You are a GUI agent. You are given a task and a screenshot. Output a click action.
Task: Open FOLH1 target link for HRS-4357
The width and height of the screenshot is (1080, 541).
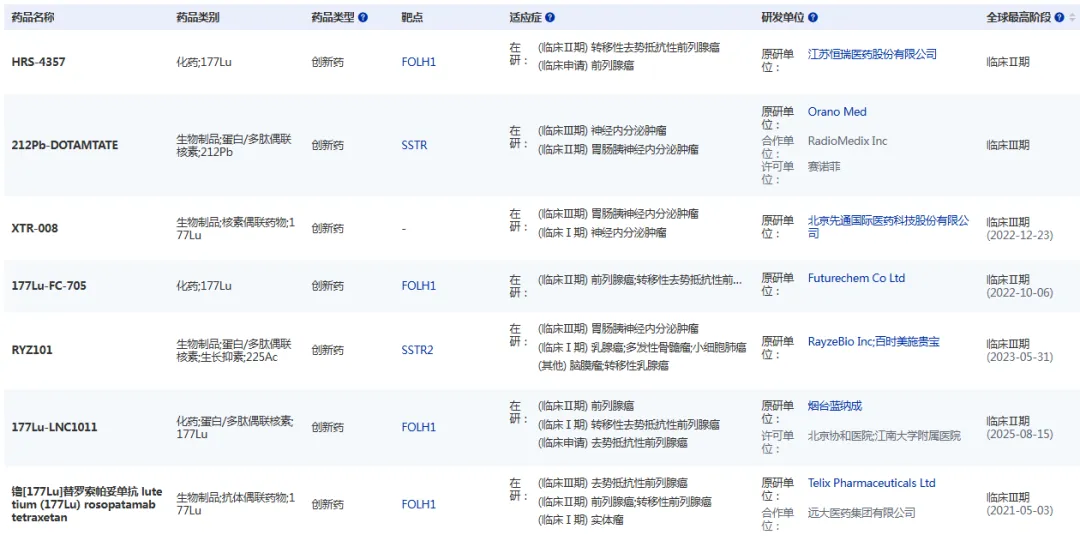point(418,62)
